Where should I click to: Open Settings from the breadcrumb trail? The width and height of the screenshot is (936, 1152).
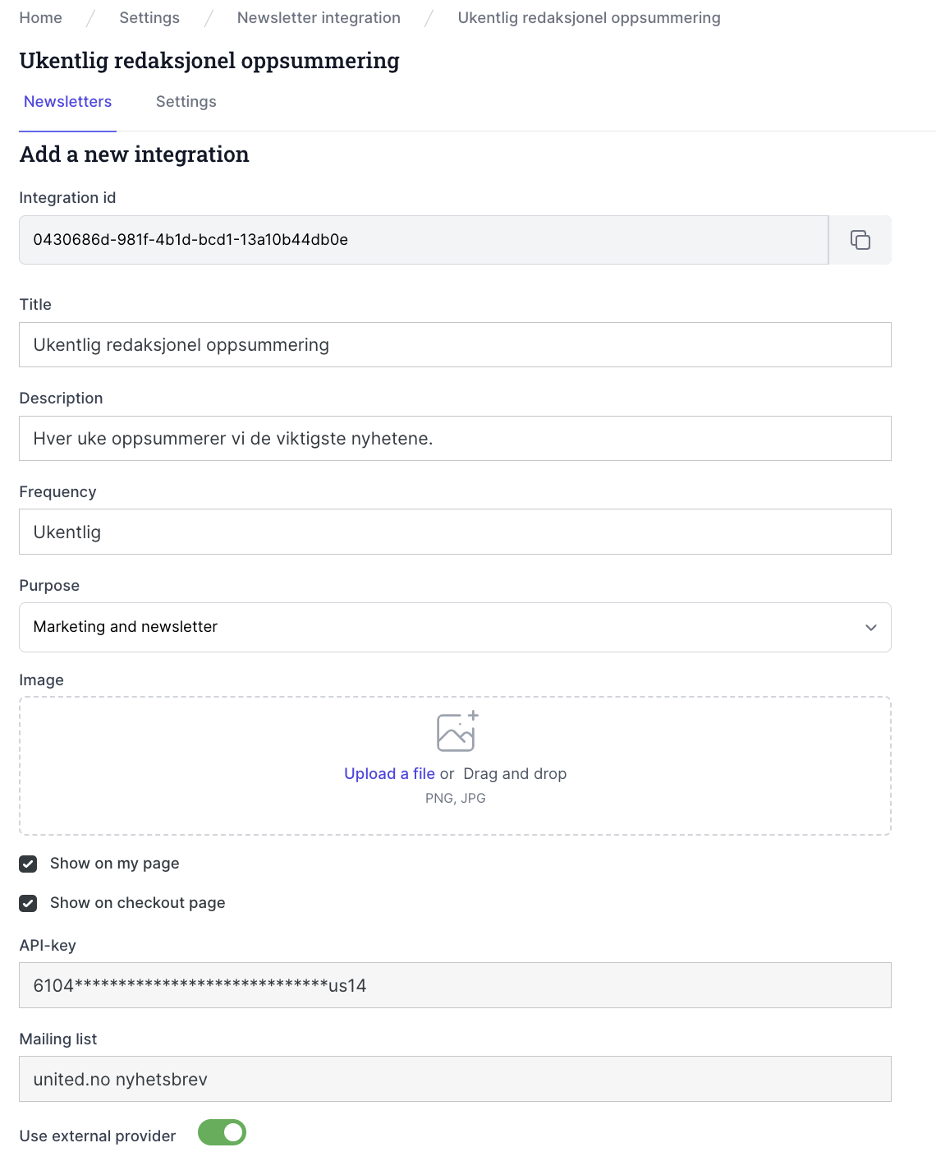148,17
